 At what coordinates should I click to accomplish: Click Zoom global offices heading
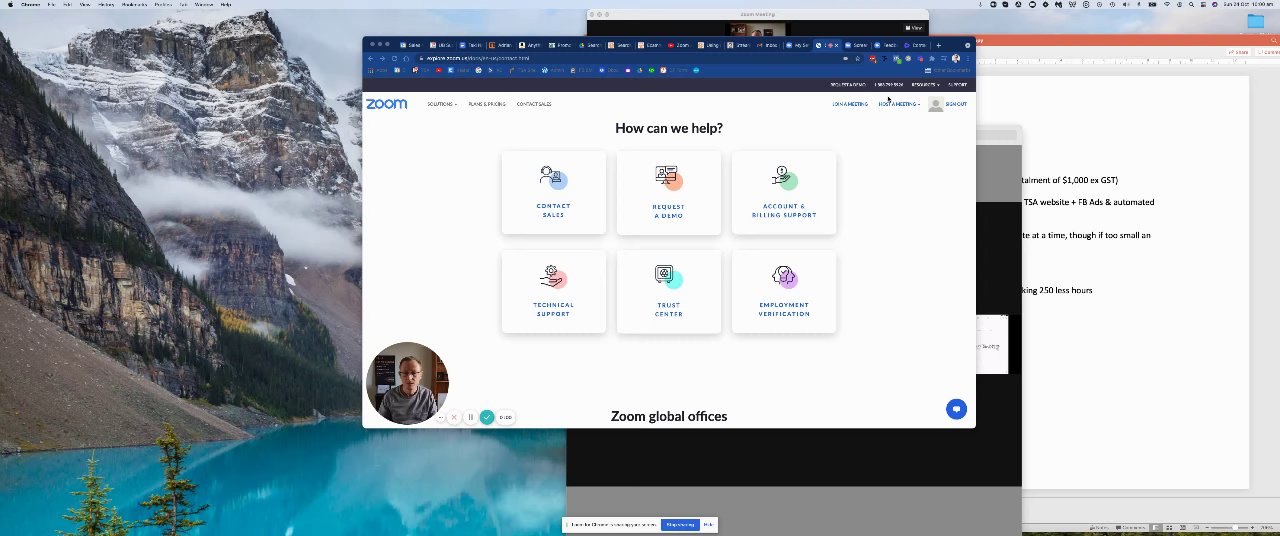(668, 416)
